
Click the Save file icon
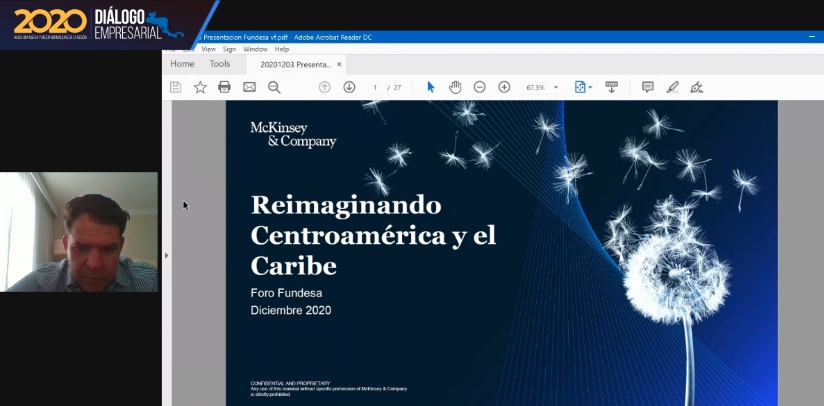pyautogui.click(x=176, y=87)
